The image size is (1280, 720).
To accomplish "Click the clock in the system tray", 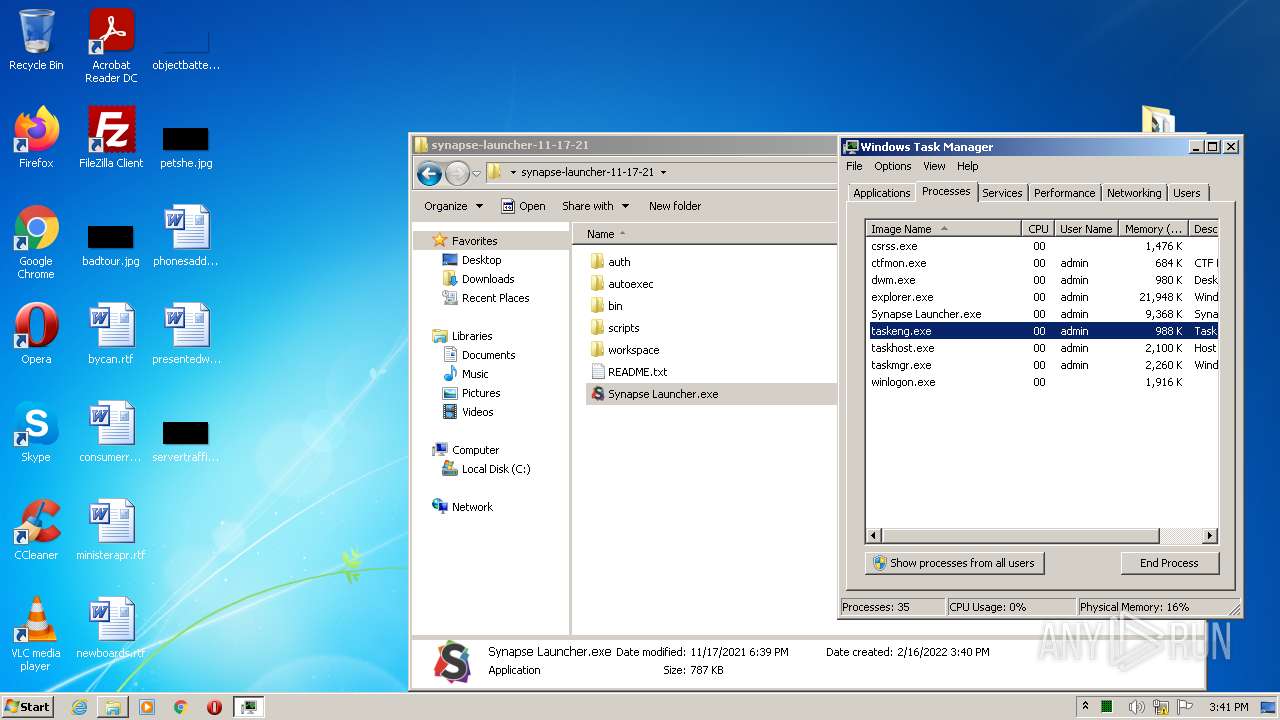I will point(1228,707).
